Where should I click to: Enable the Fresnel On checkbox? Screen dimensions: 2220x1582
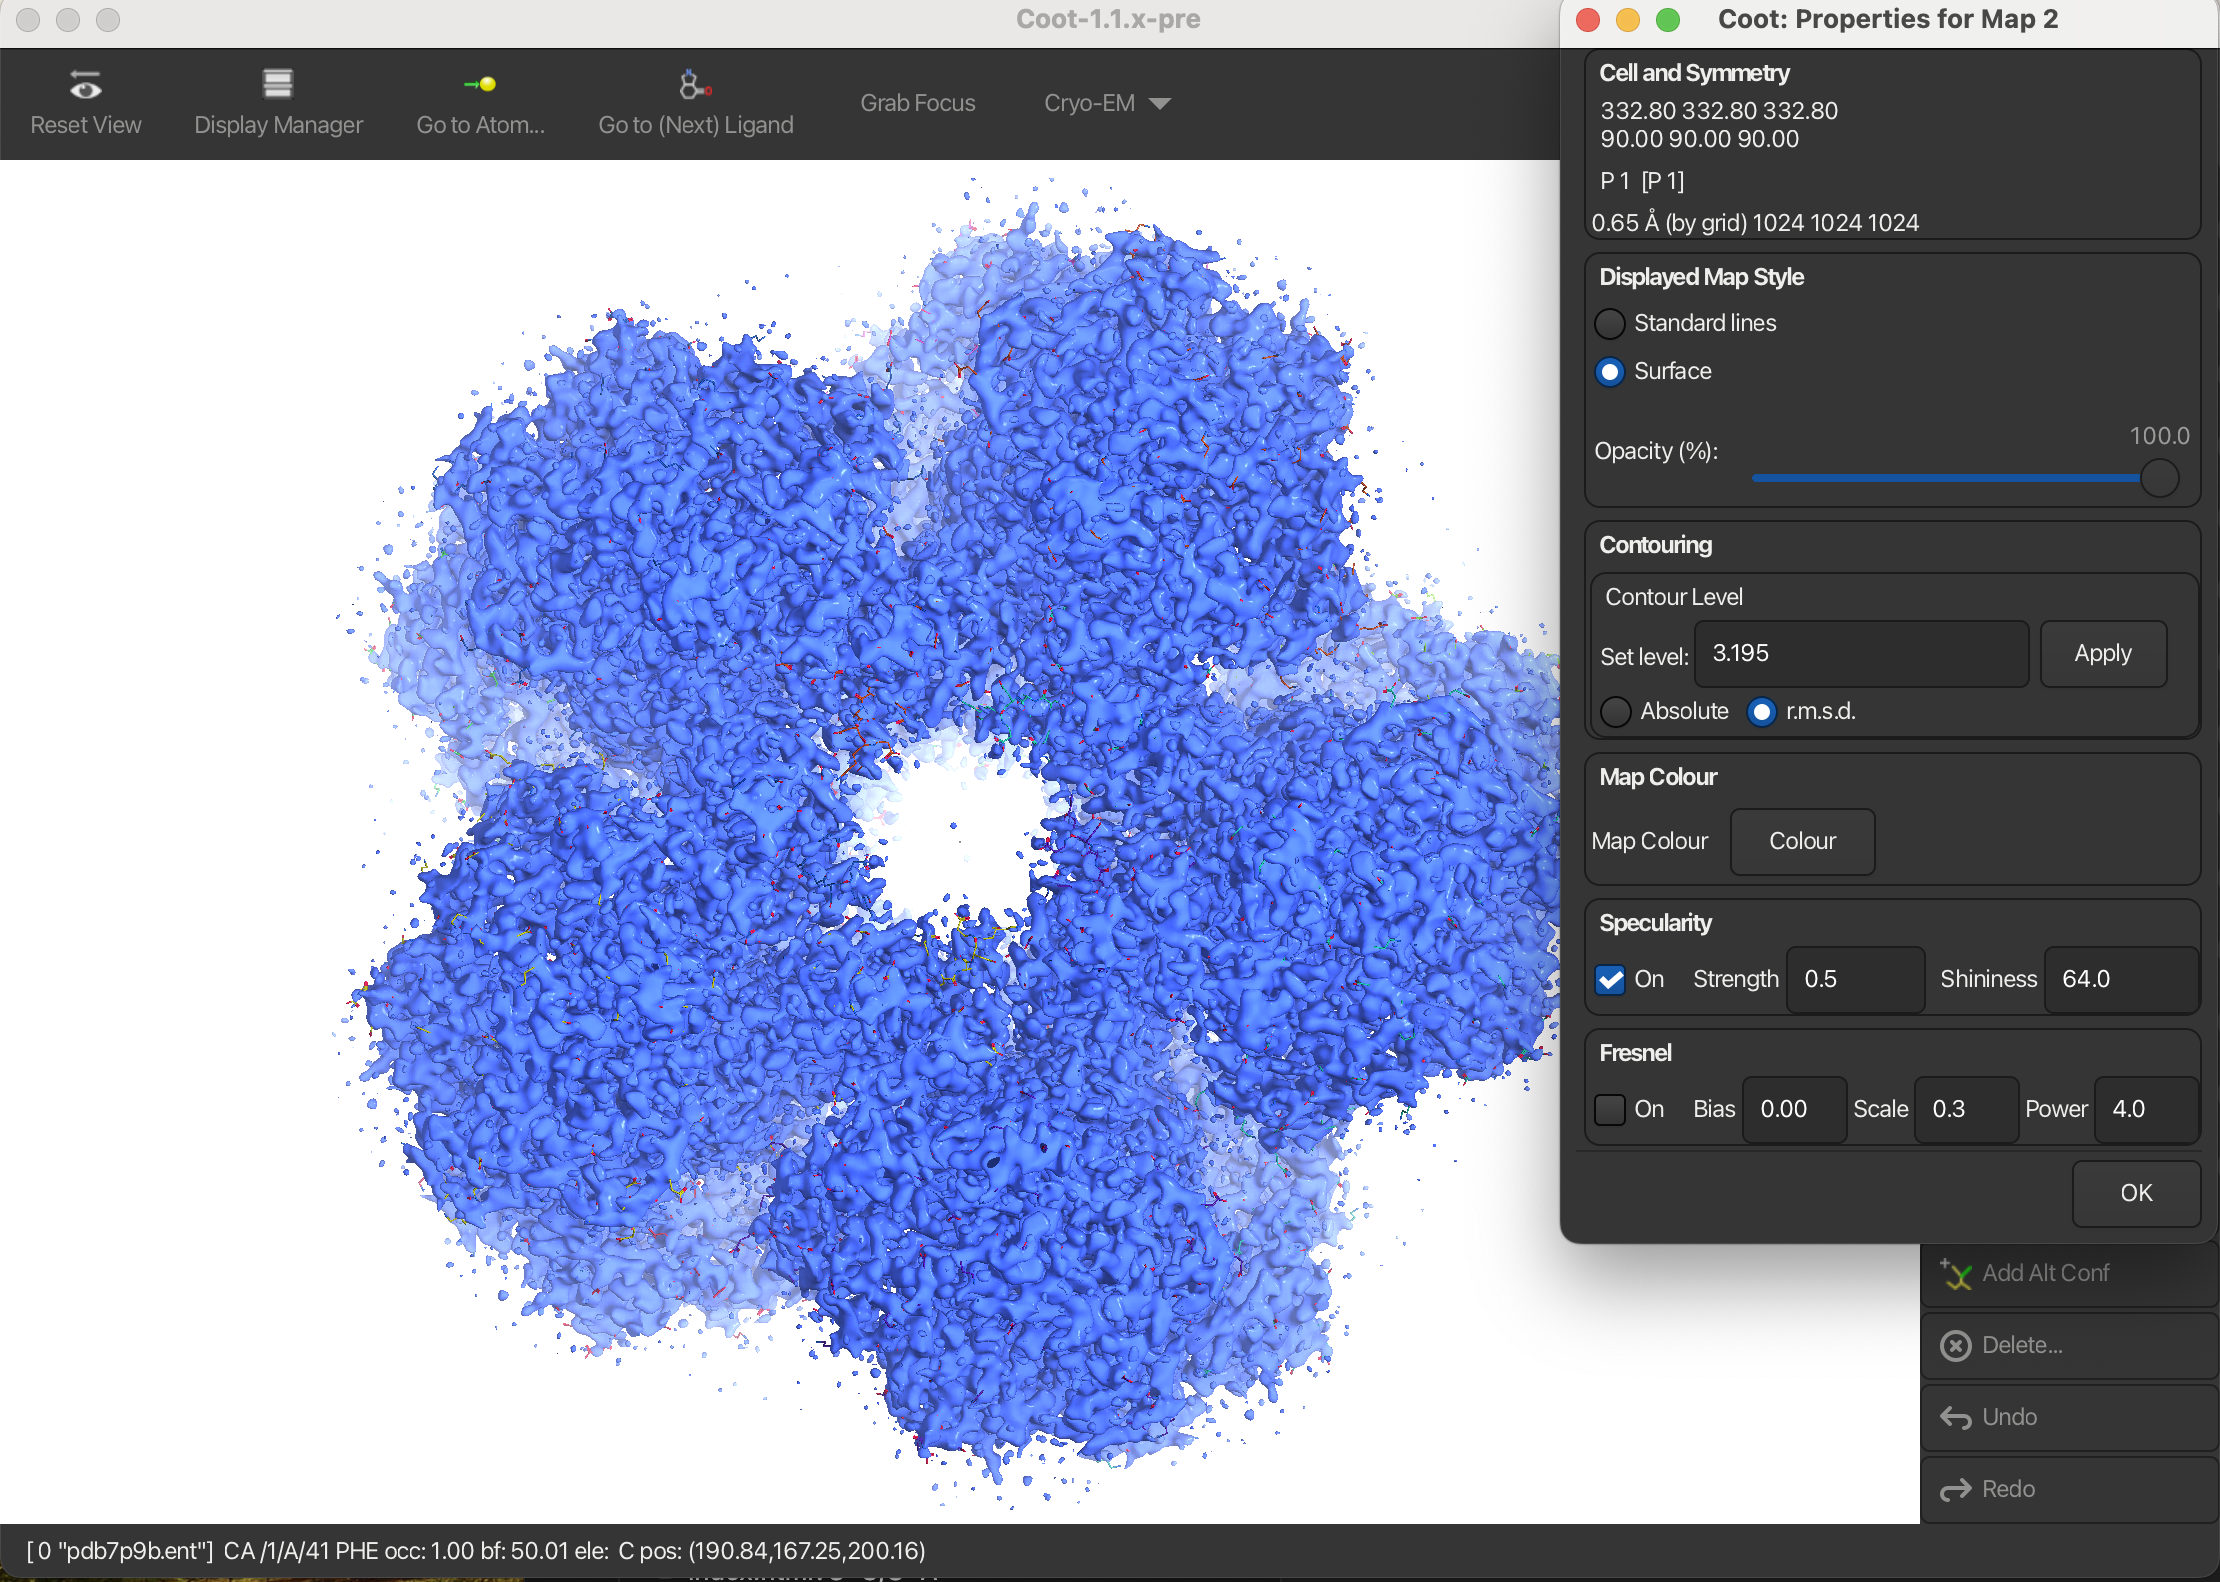[1610, 1109]
